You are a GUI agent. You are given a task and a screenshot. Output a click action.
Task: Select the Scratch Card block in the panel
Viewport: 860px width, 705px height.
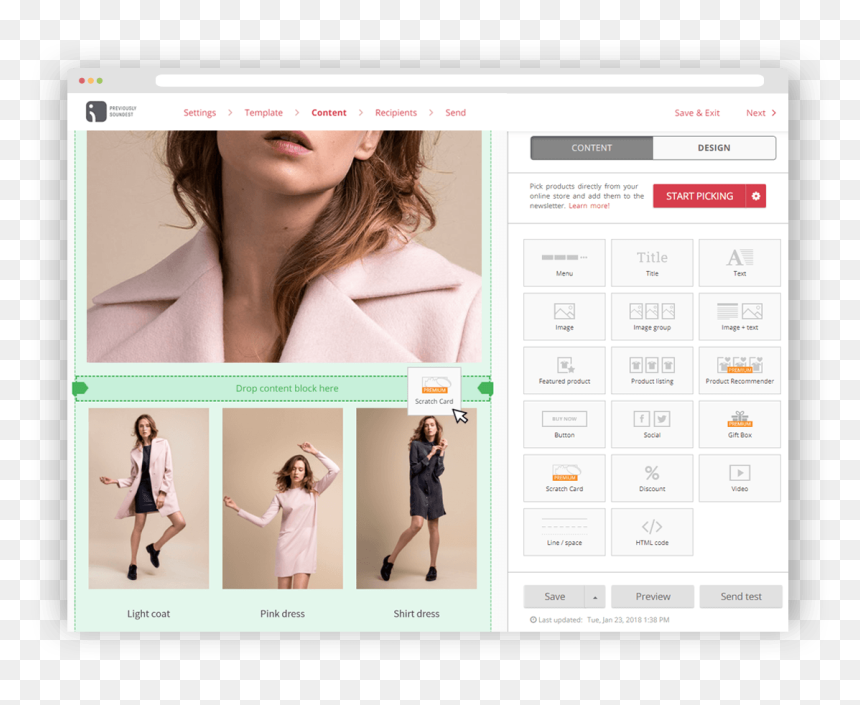564,478
